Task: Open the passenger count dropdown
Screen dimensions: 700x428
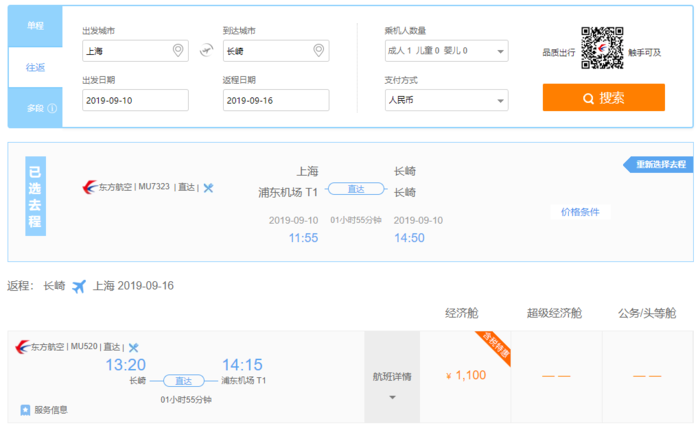Action: 446,51
